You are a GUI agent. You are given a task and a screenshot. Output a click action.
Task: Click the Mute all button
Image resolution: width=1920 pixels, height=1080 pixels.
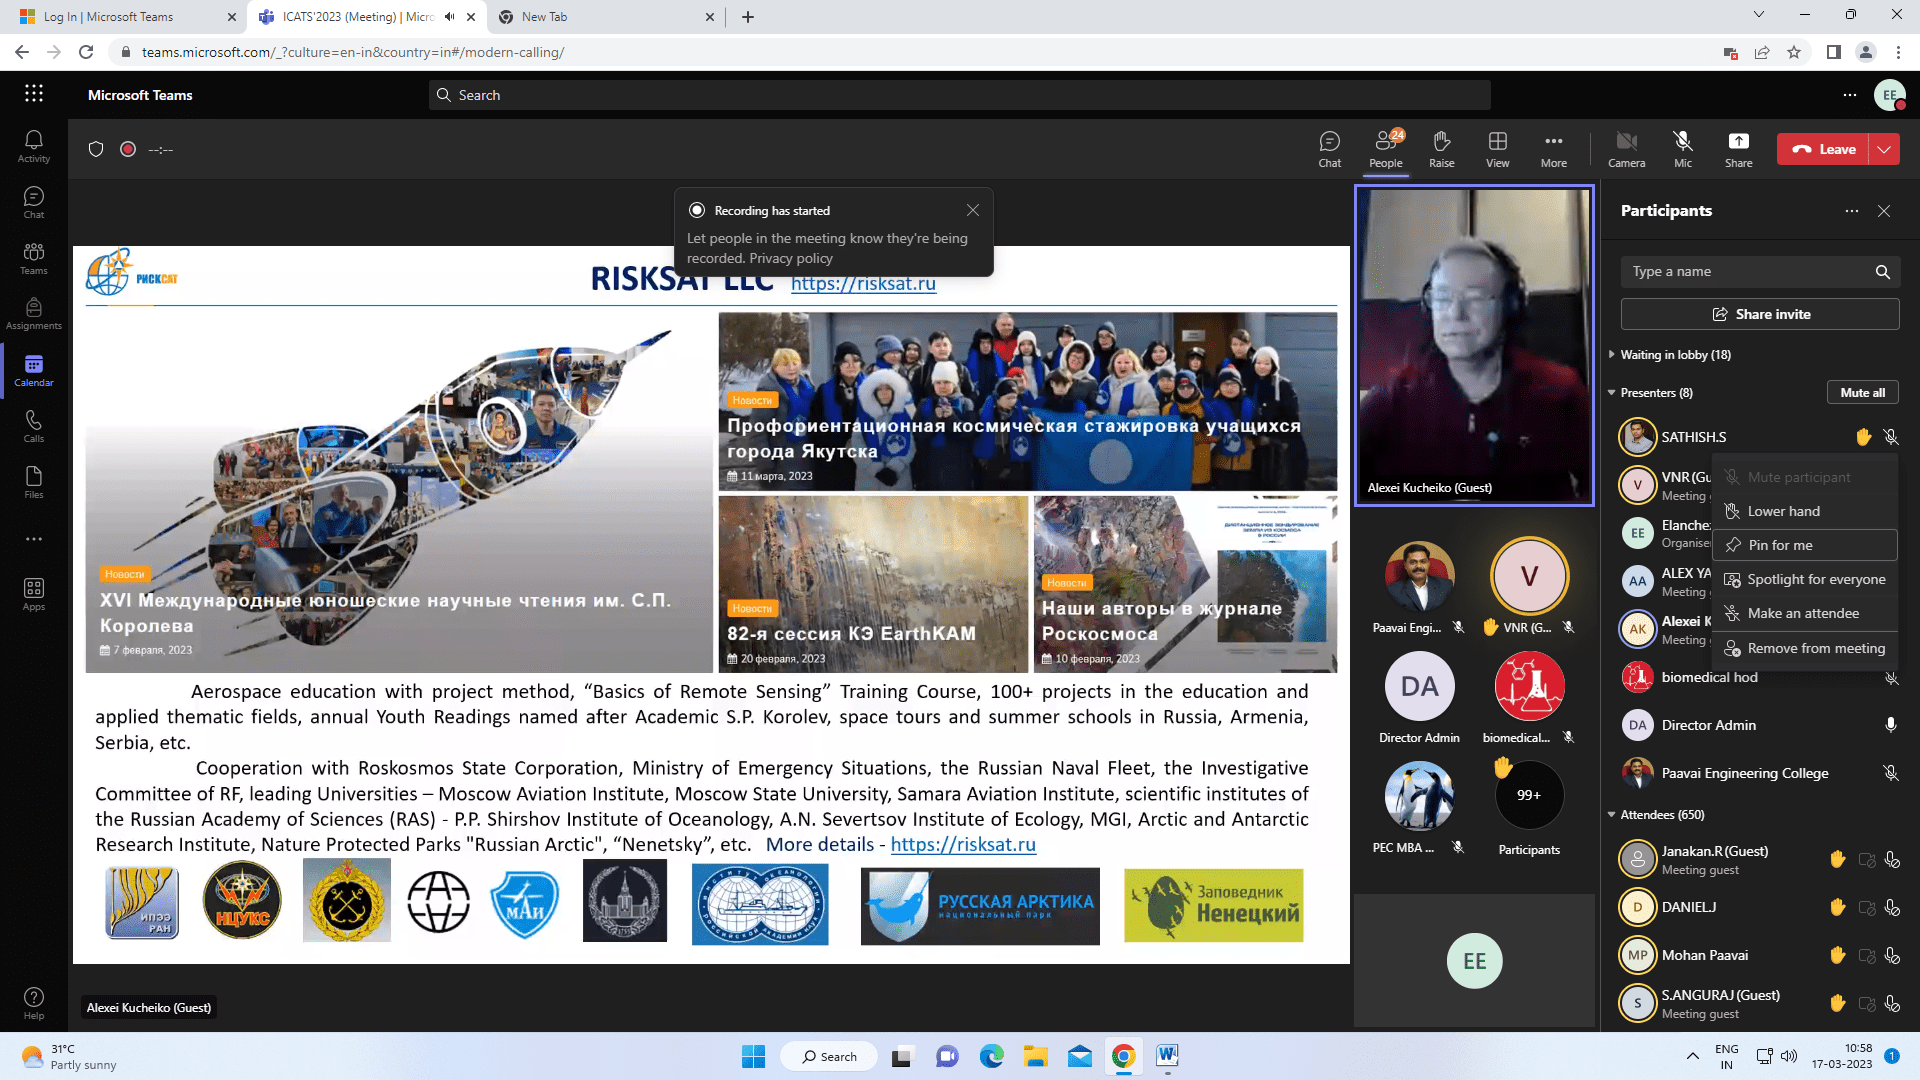[x=1862, y=393]
